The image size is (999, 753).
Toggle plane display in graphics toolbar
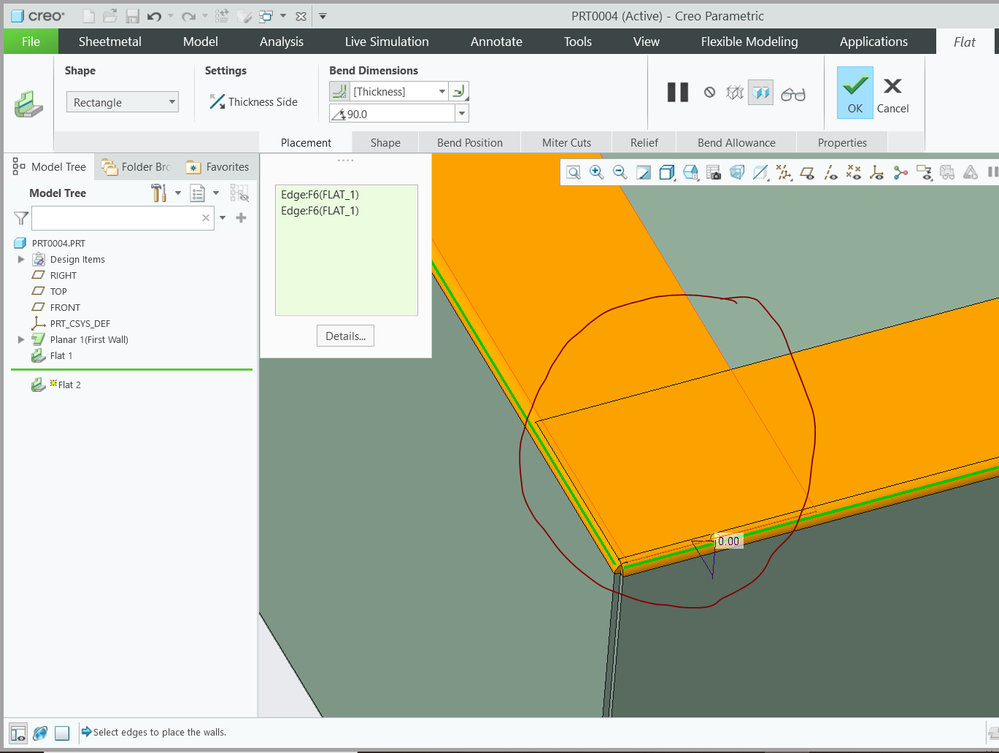[807, 172]
